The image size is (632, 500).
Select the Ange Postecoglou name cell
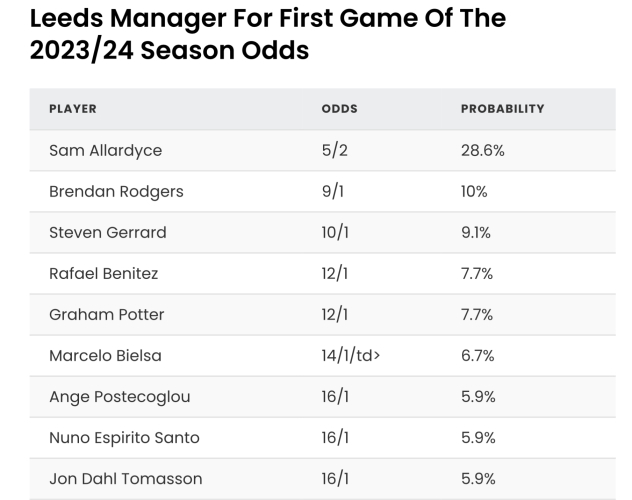pos(119,396)
